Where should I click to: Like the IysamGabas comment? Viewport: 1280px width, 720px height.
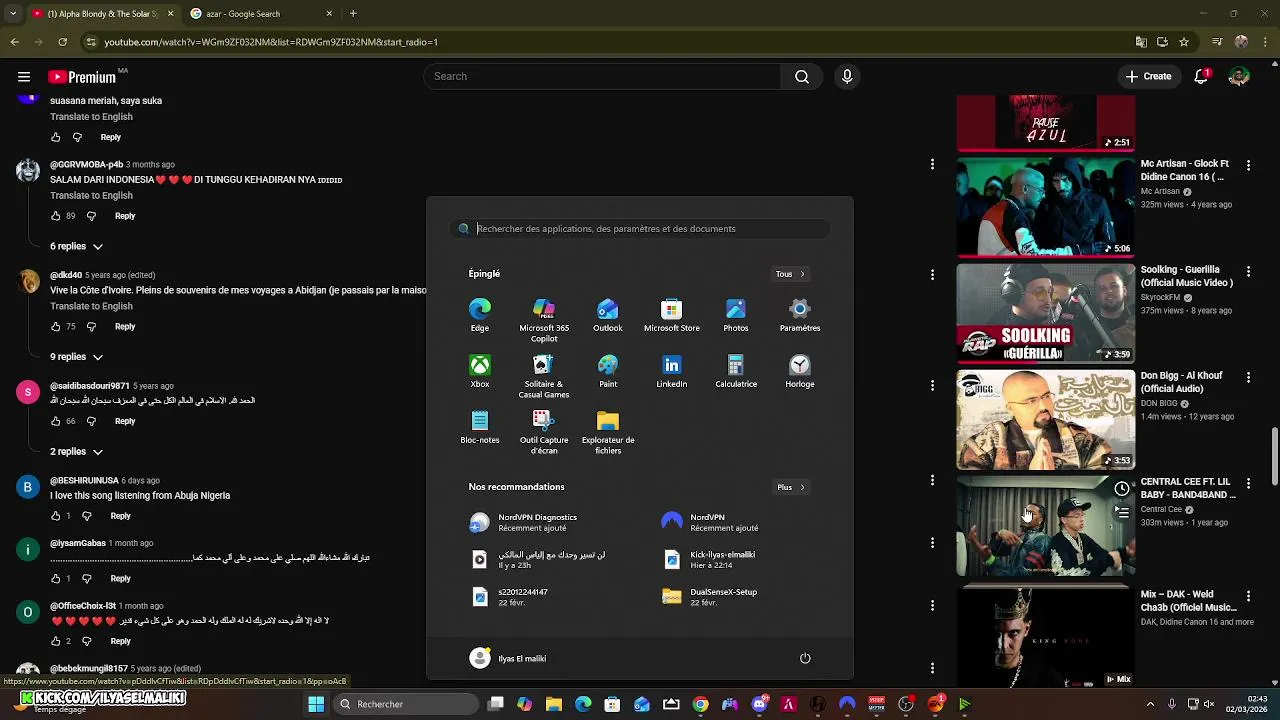(56, 579)
